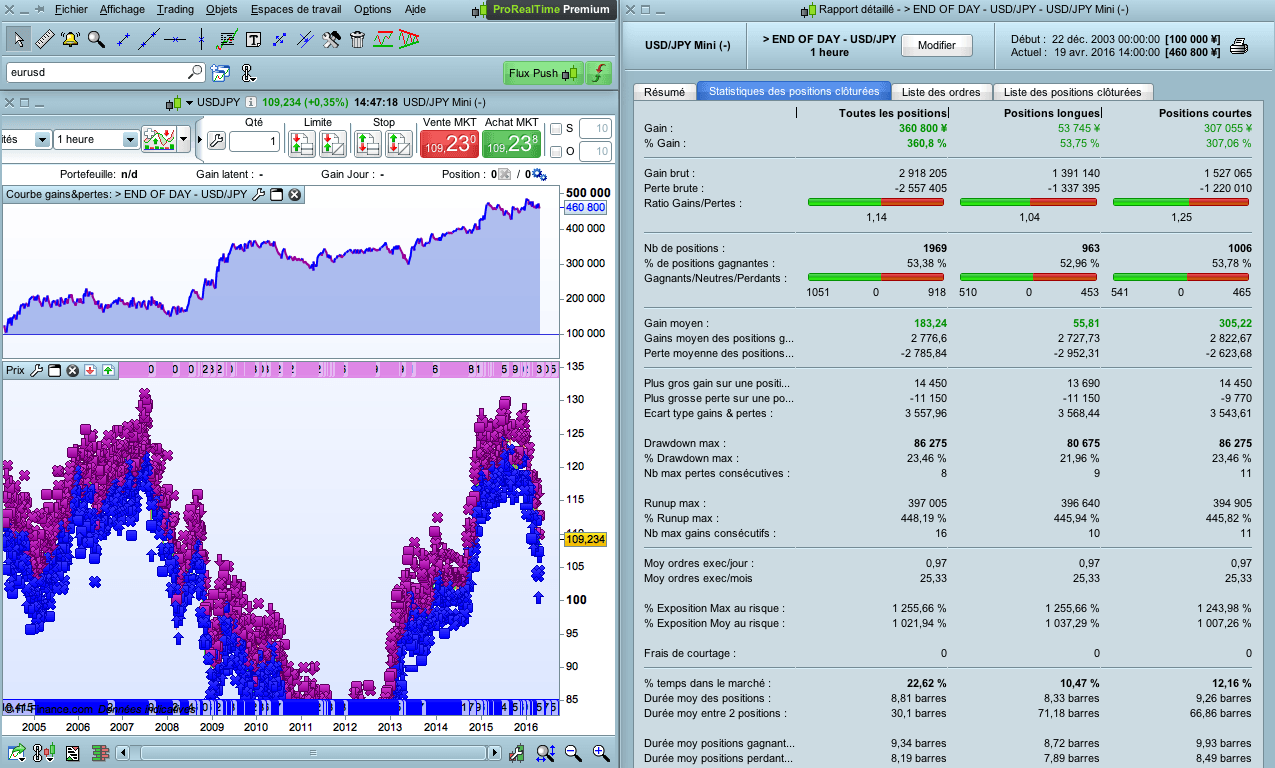Viewport: 1275px width, 768px height.
Task: Click zoom in magnifier at chart bottom
Action: click(601, 753)
